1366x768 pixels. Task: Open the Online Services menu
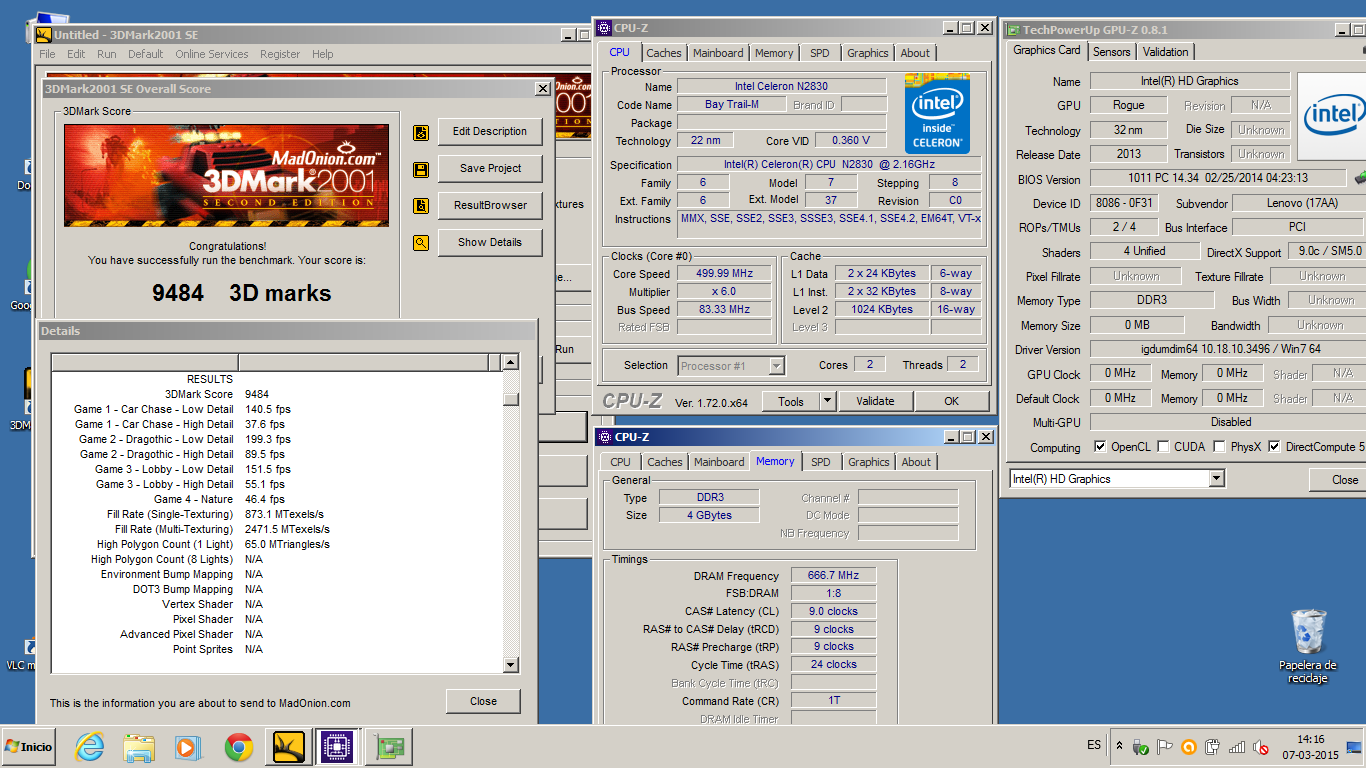pyautogui.click(x=211, y=54)
